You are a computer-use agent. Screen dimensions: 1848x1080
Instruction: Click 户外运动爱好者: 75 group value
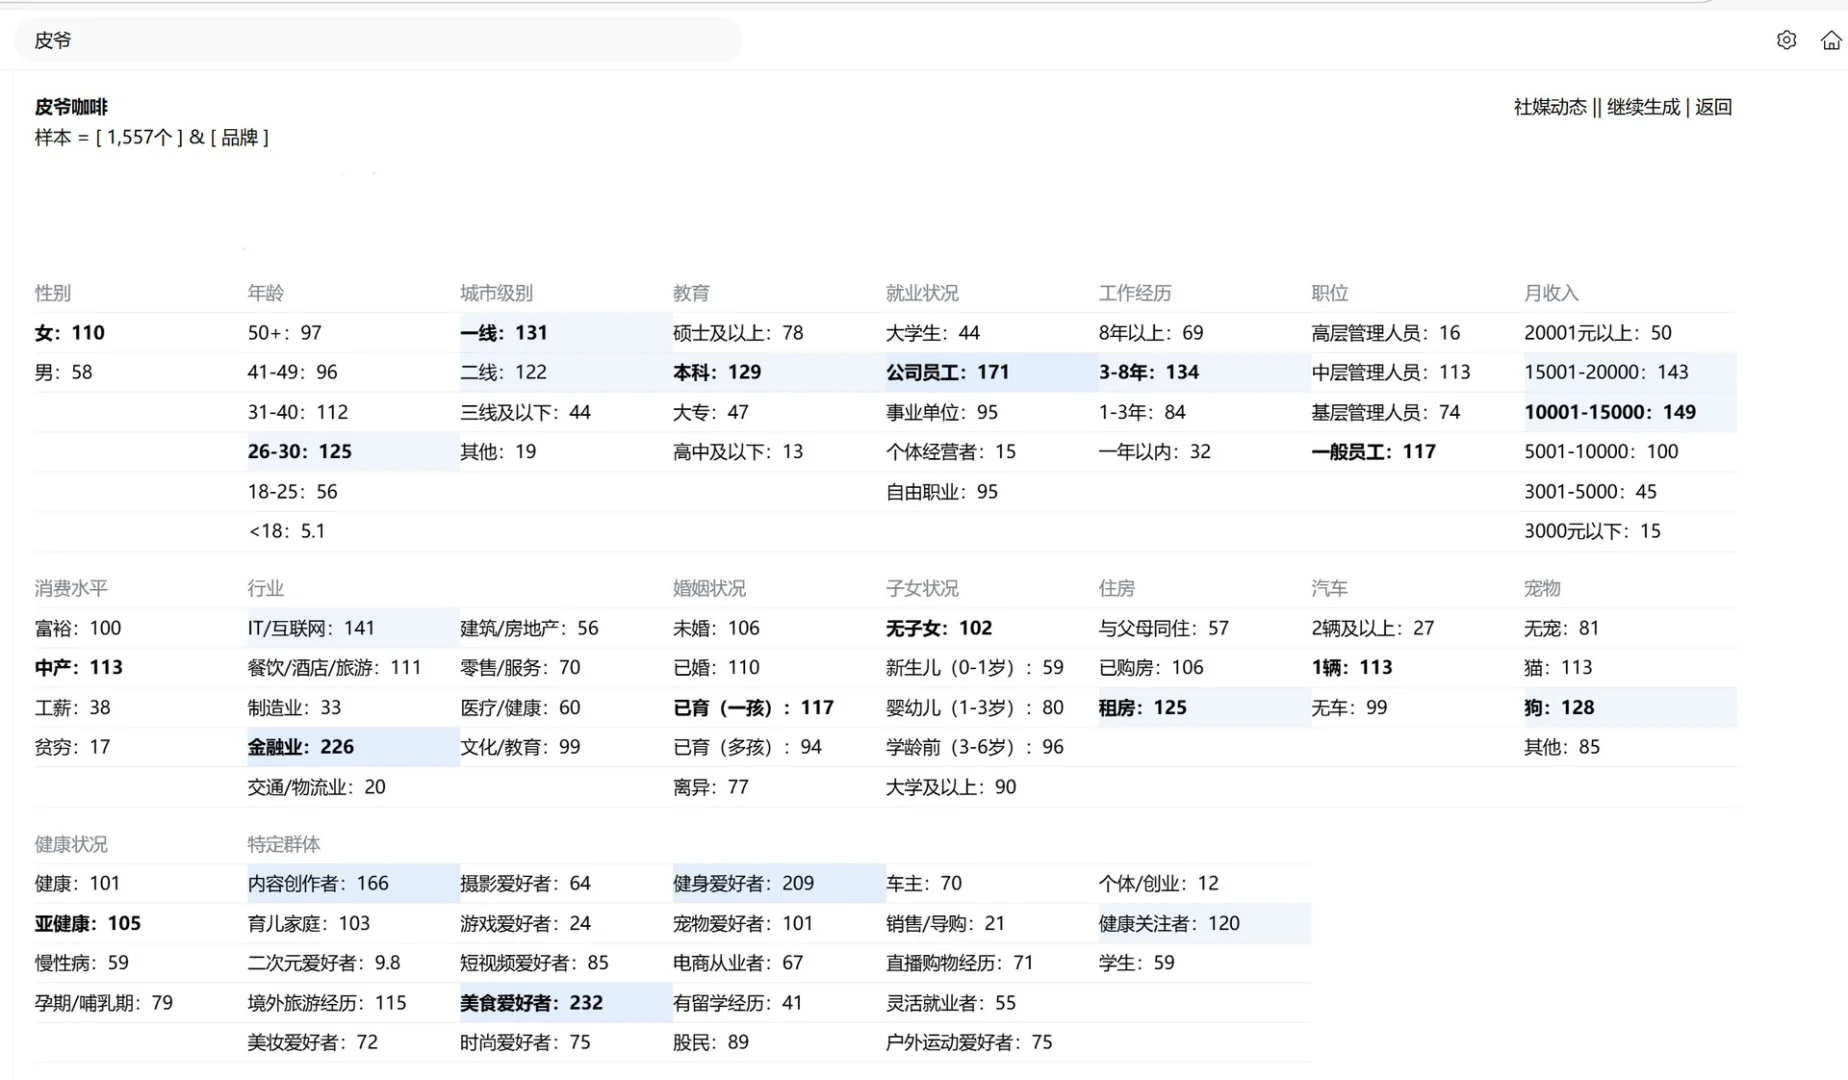(969, 1043)
